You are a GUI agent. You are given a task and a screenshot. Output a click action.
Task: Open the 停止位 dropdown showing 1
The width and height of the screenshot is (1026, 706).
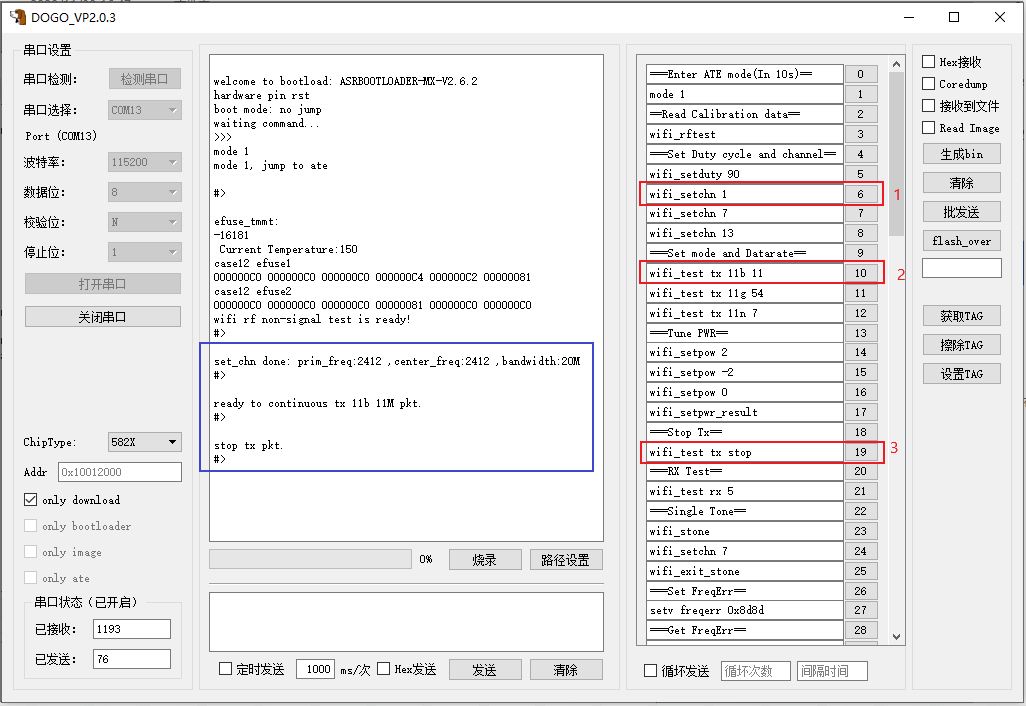click(145, 252)
